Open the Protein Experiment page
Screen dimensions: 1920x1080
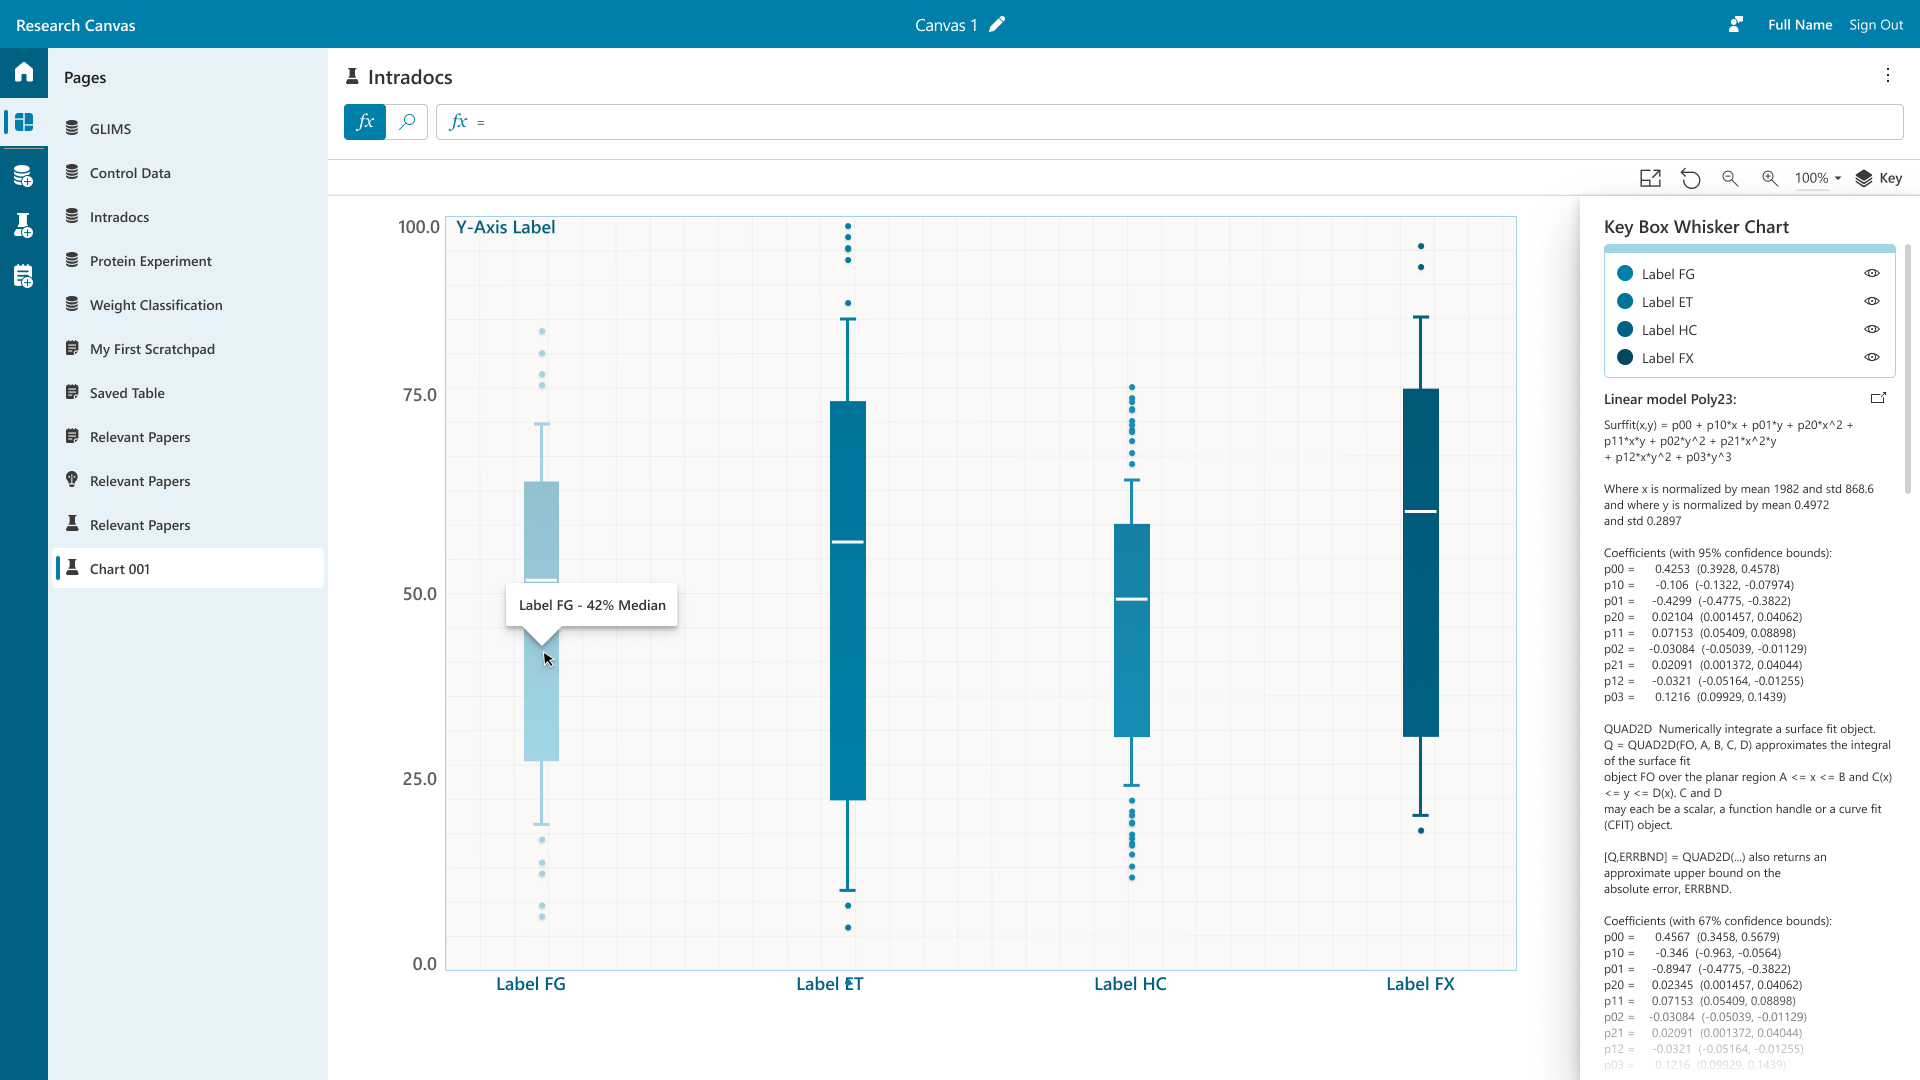[x=150, y=261]
